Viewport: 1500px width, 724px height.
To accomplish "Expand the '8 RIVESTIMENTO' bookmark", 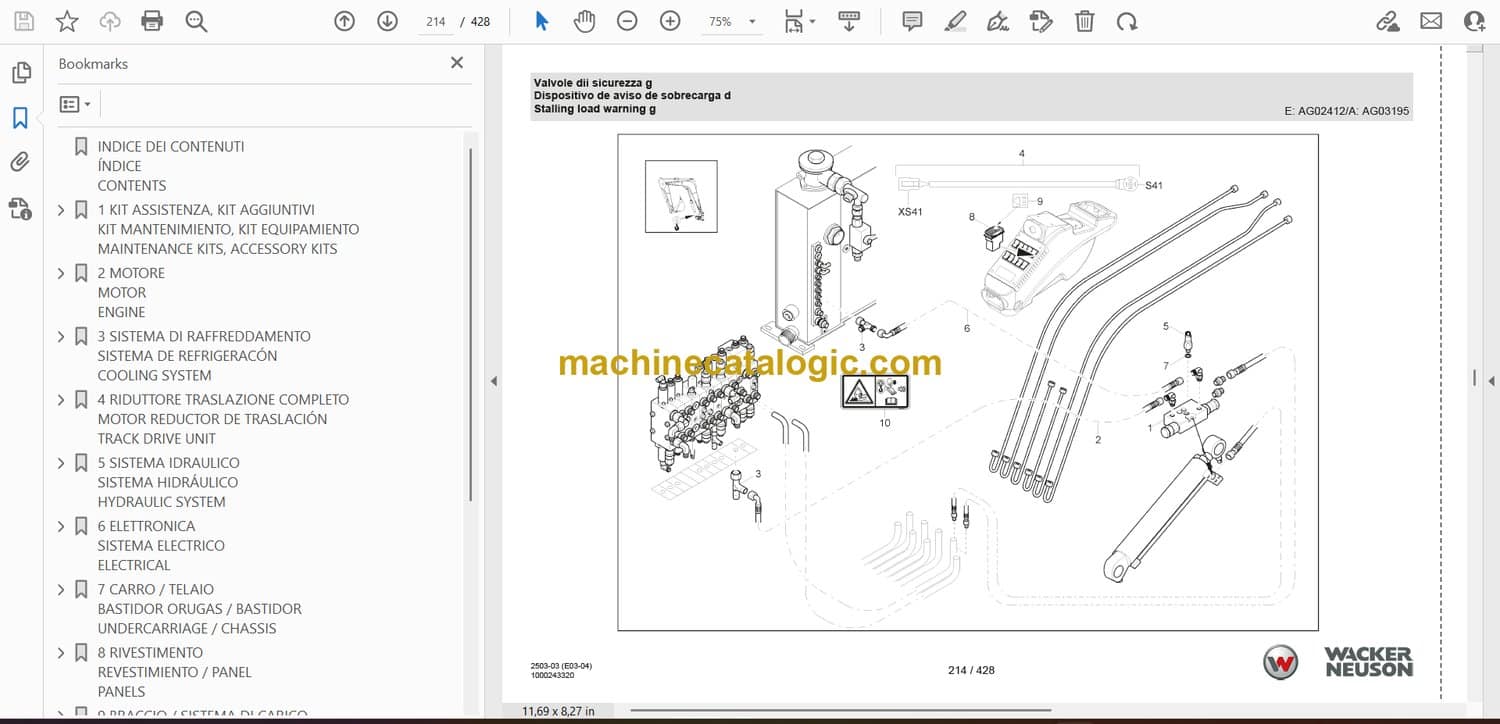I will coord(61,653).
